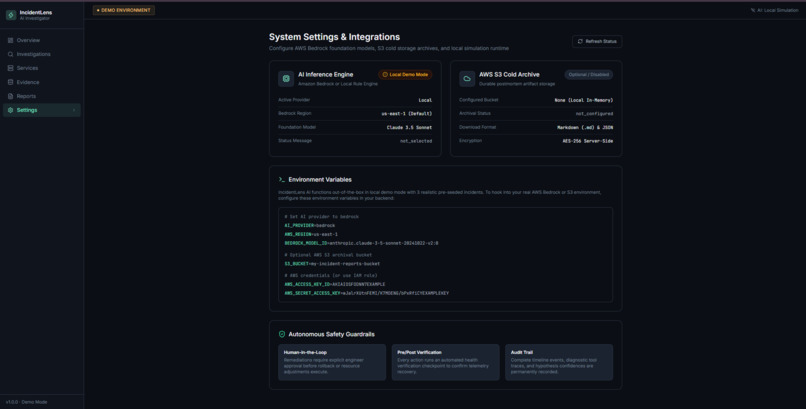This screenshot has width=806, height=409.
Task: Select the Settings label in sidebar
Action: tap(27, 110)
